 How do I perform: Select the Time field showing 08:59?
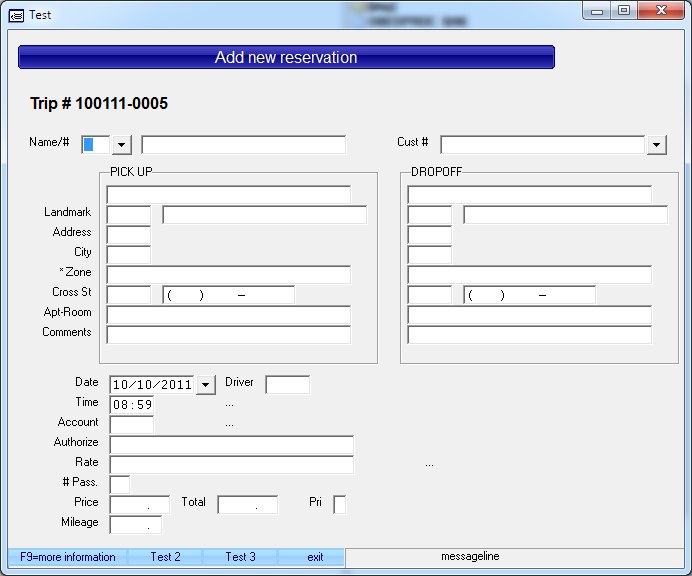click(132, 405)
